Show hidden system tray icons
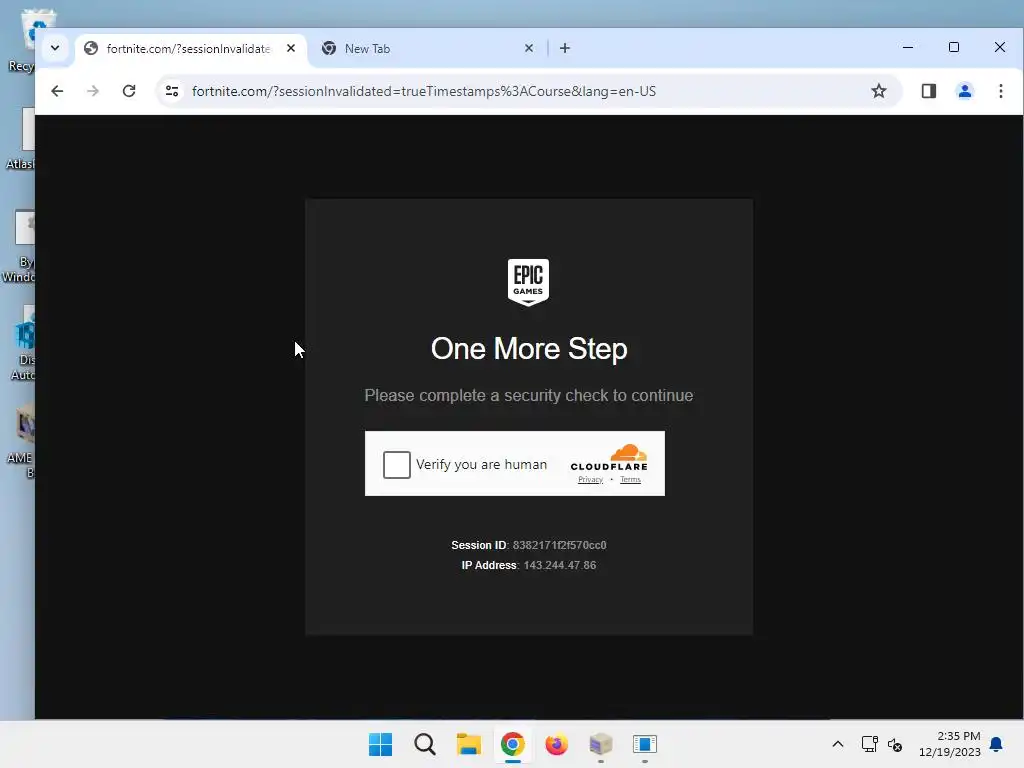Screen dimensions: 1024x768 (838, 744)
